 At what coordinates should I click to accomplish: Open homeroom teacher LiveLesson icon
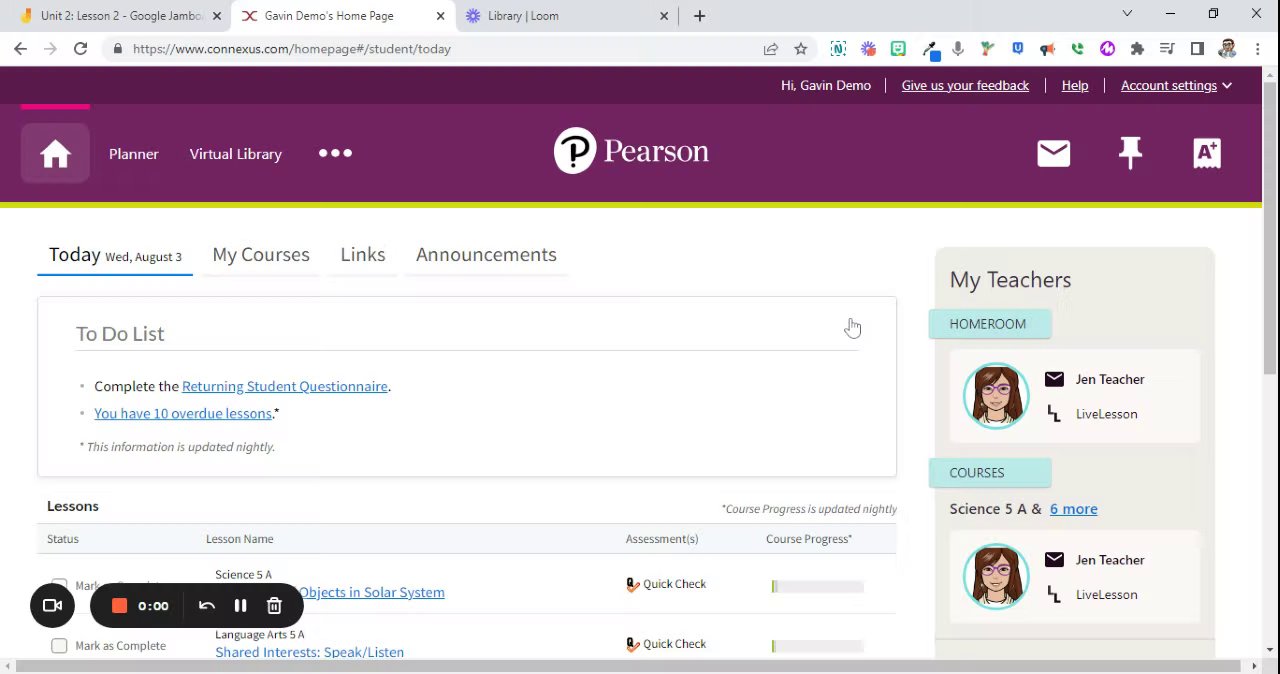(x=1053, y=413)
